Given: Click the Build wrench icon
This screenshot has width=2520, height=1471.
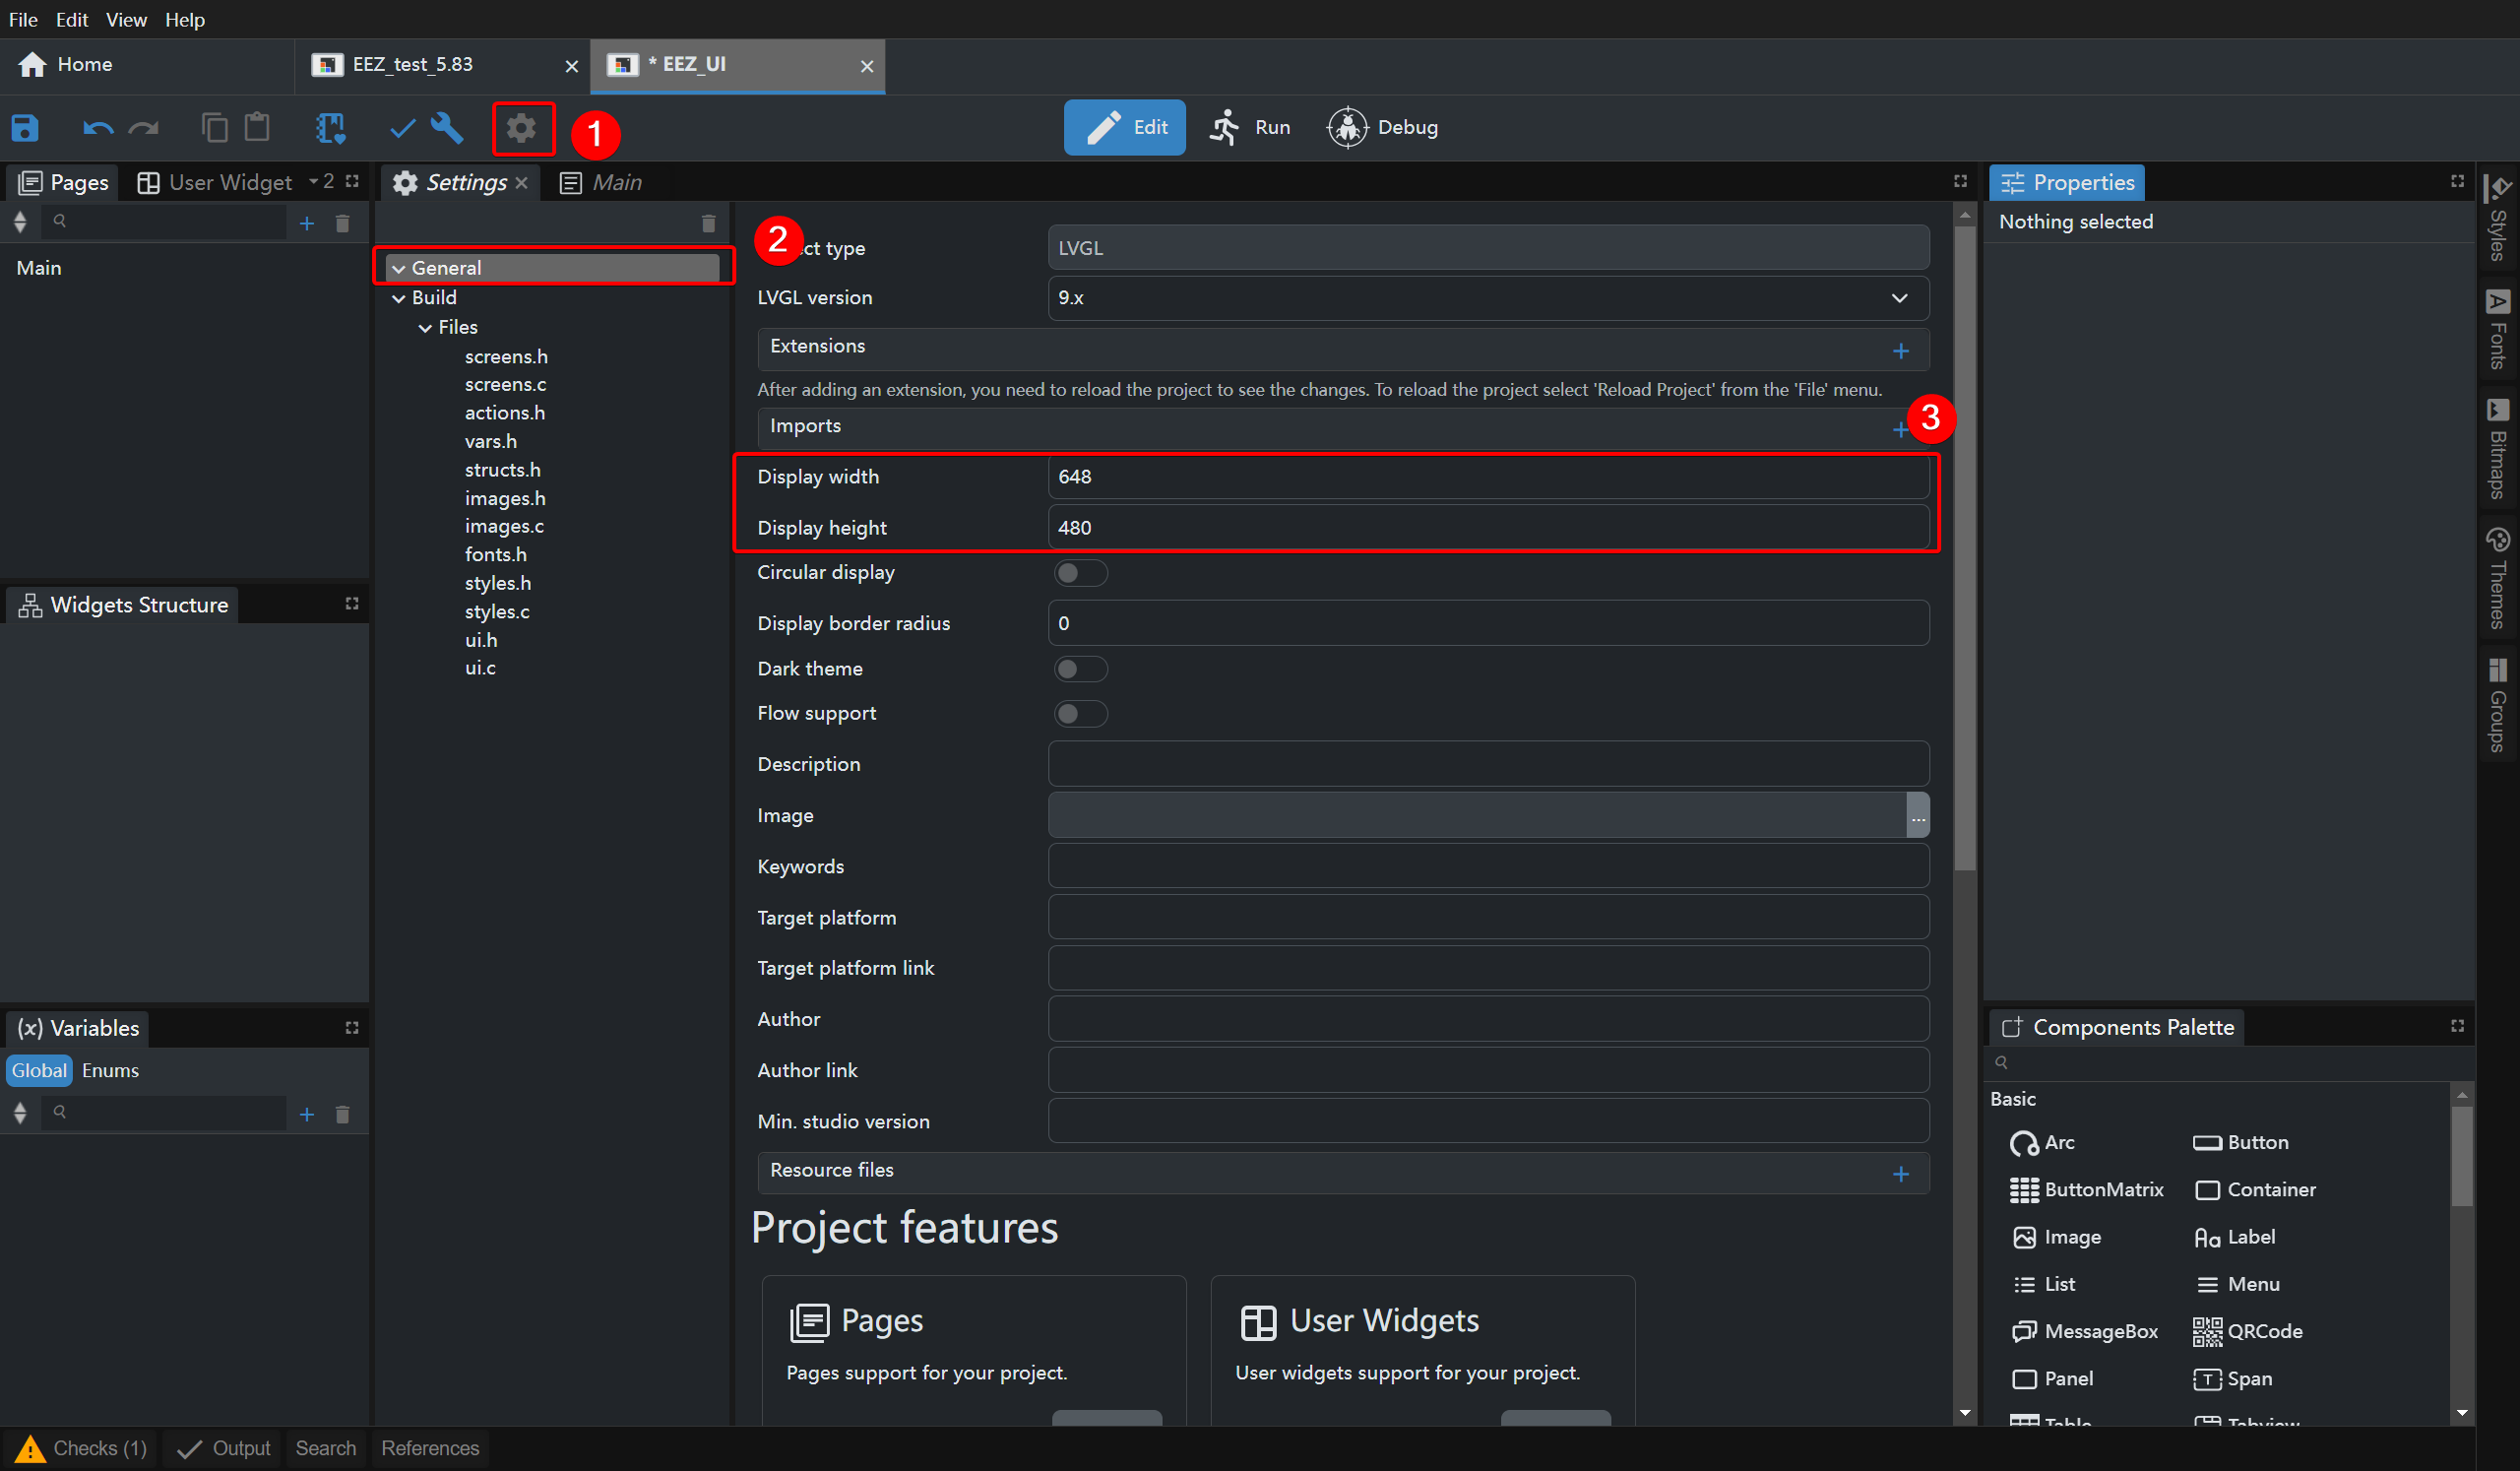Looking at the screenshot, I should coord(447,128).
